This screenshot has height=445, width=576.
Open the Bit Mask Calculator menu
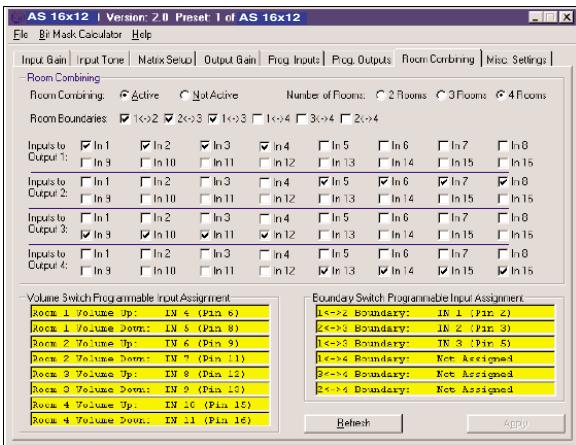tap(80, 35)
